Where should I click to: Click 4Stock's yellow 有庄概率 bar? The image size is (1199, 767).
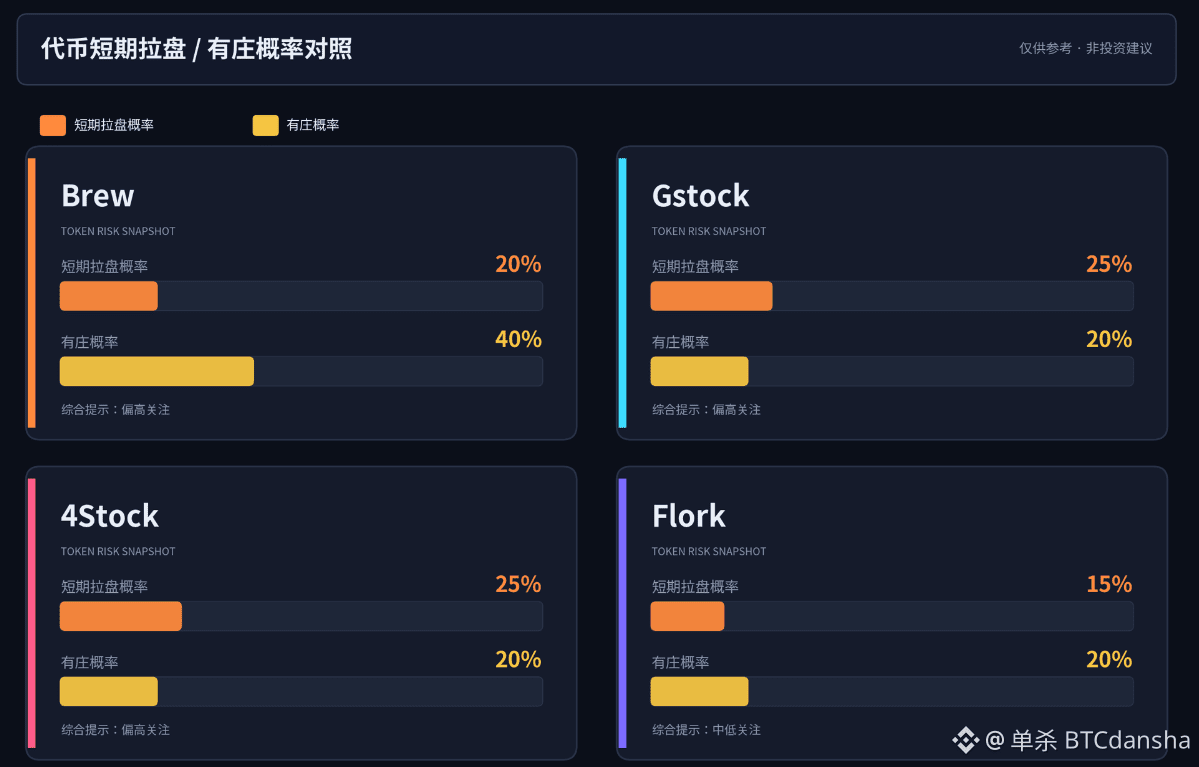click(109, 691)
